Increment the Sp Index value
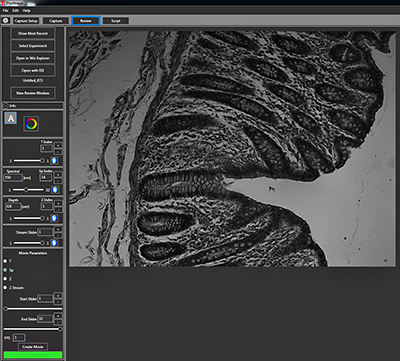400x361 pixels. coord(58,174)
